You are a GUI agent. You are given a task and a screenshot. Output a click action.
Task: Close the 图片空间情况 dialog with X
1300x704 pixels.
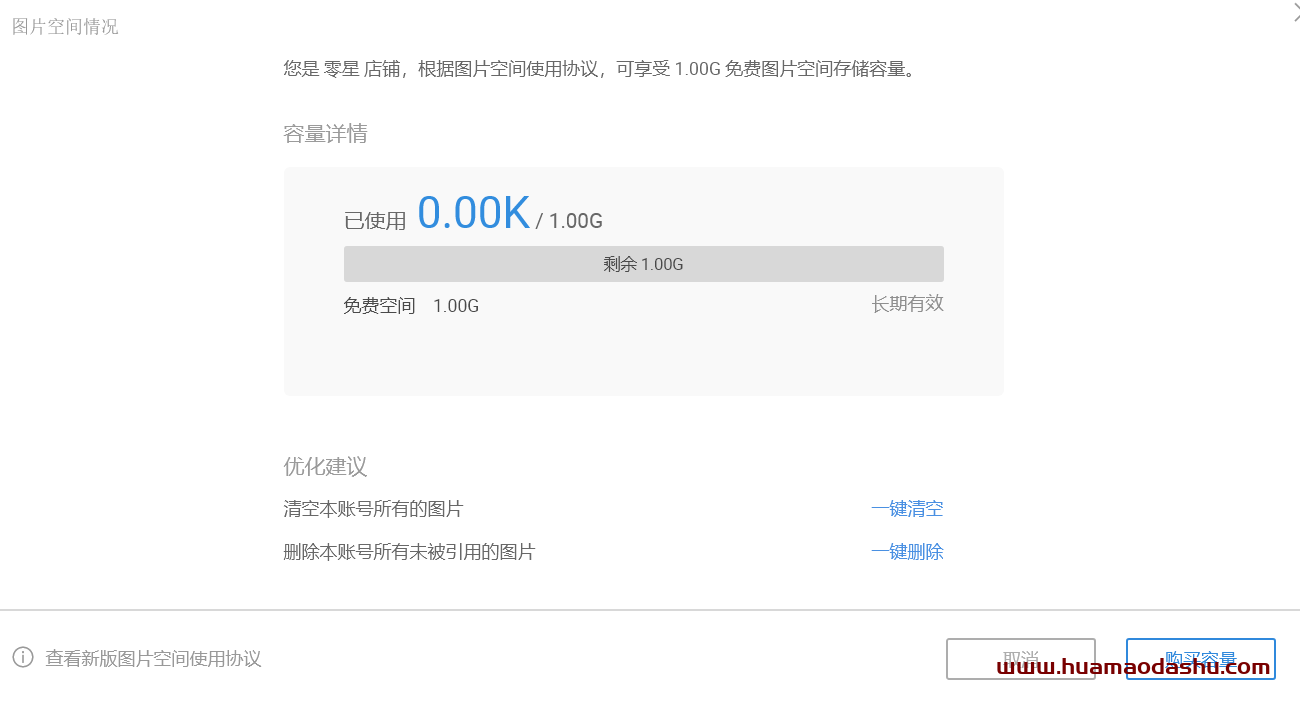click(x=1296, y=12)
